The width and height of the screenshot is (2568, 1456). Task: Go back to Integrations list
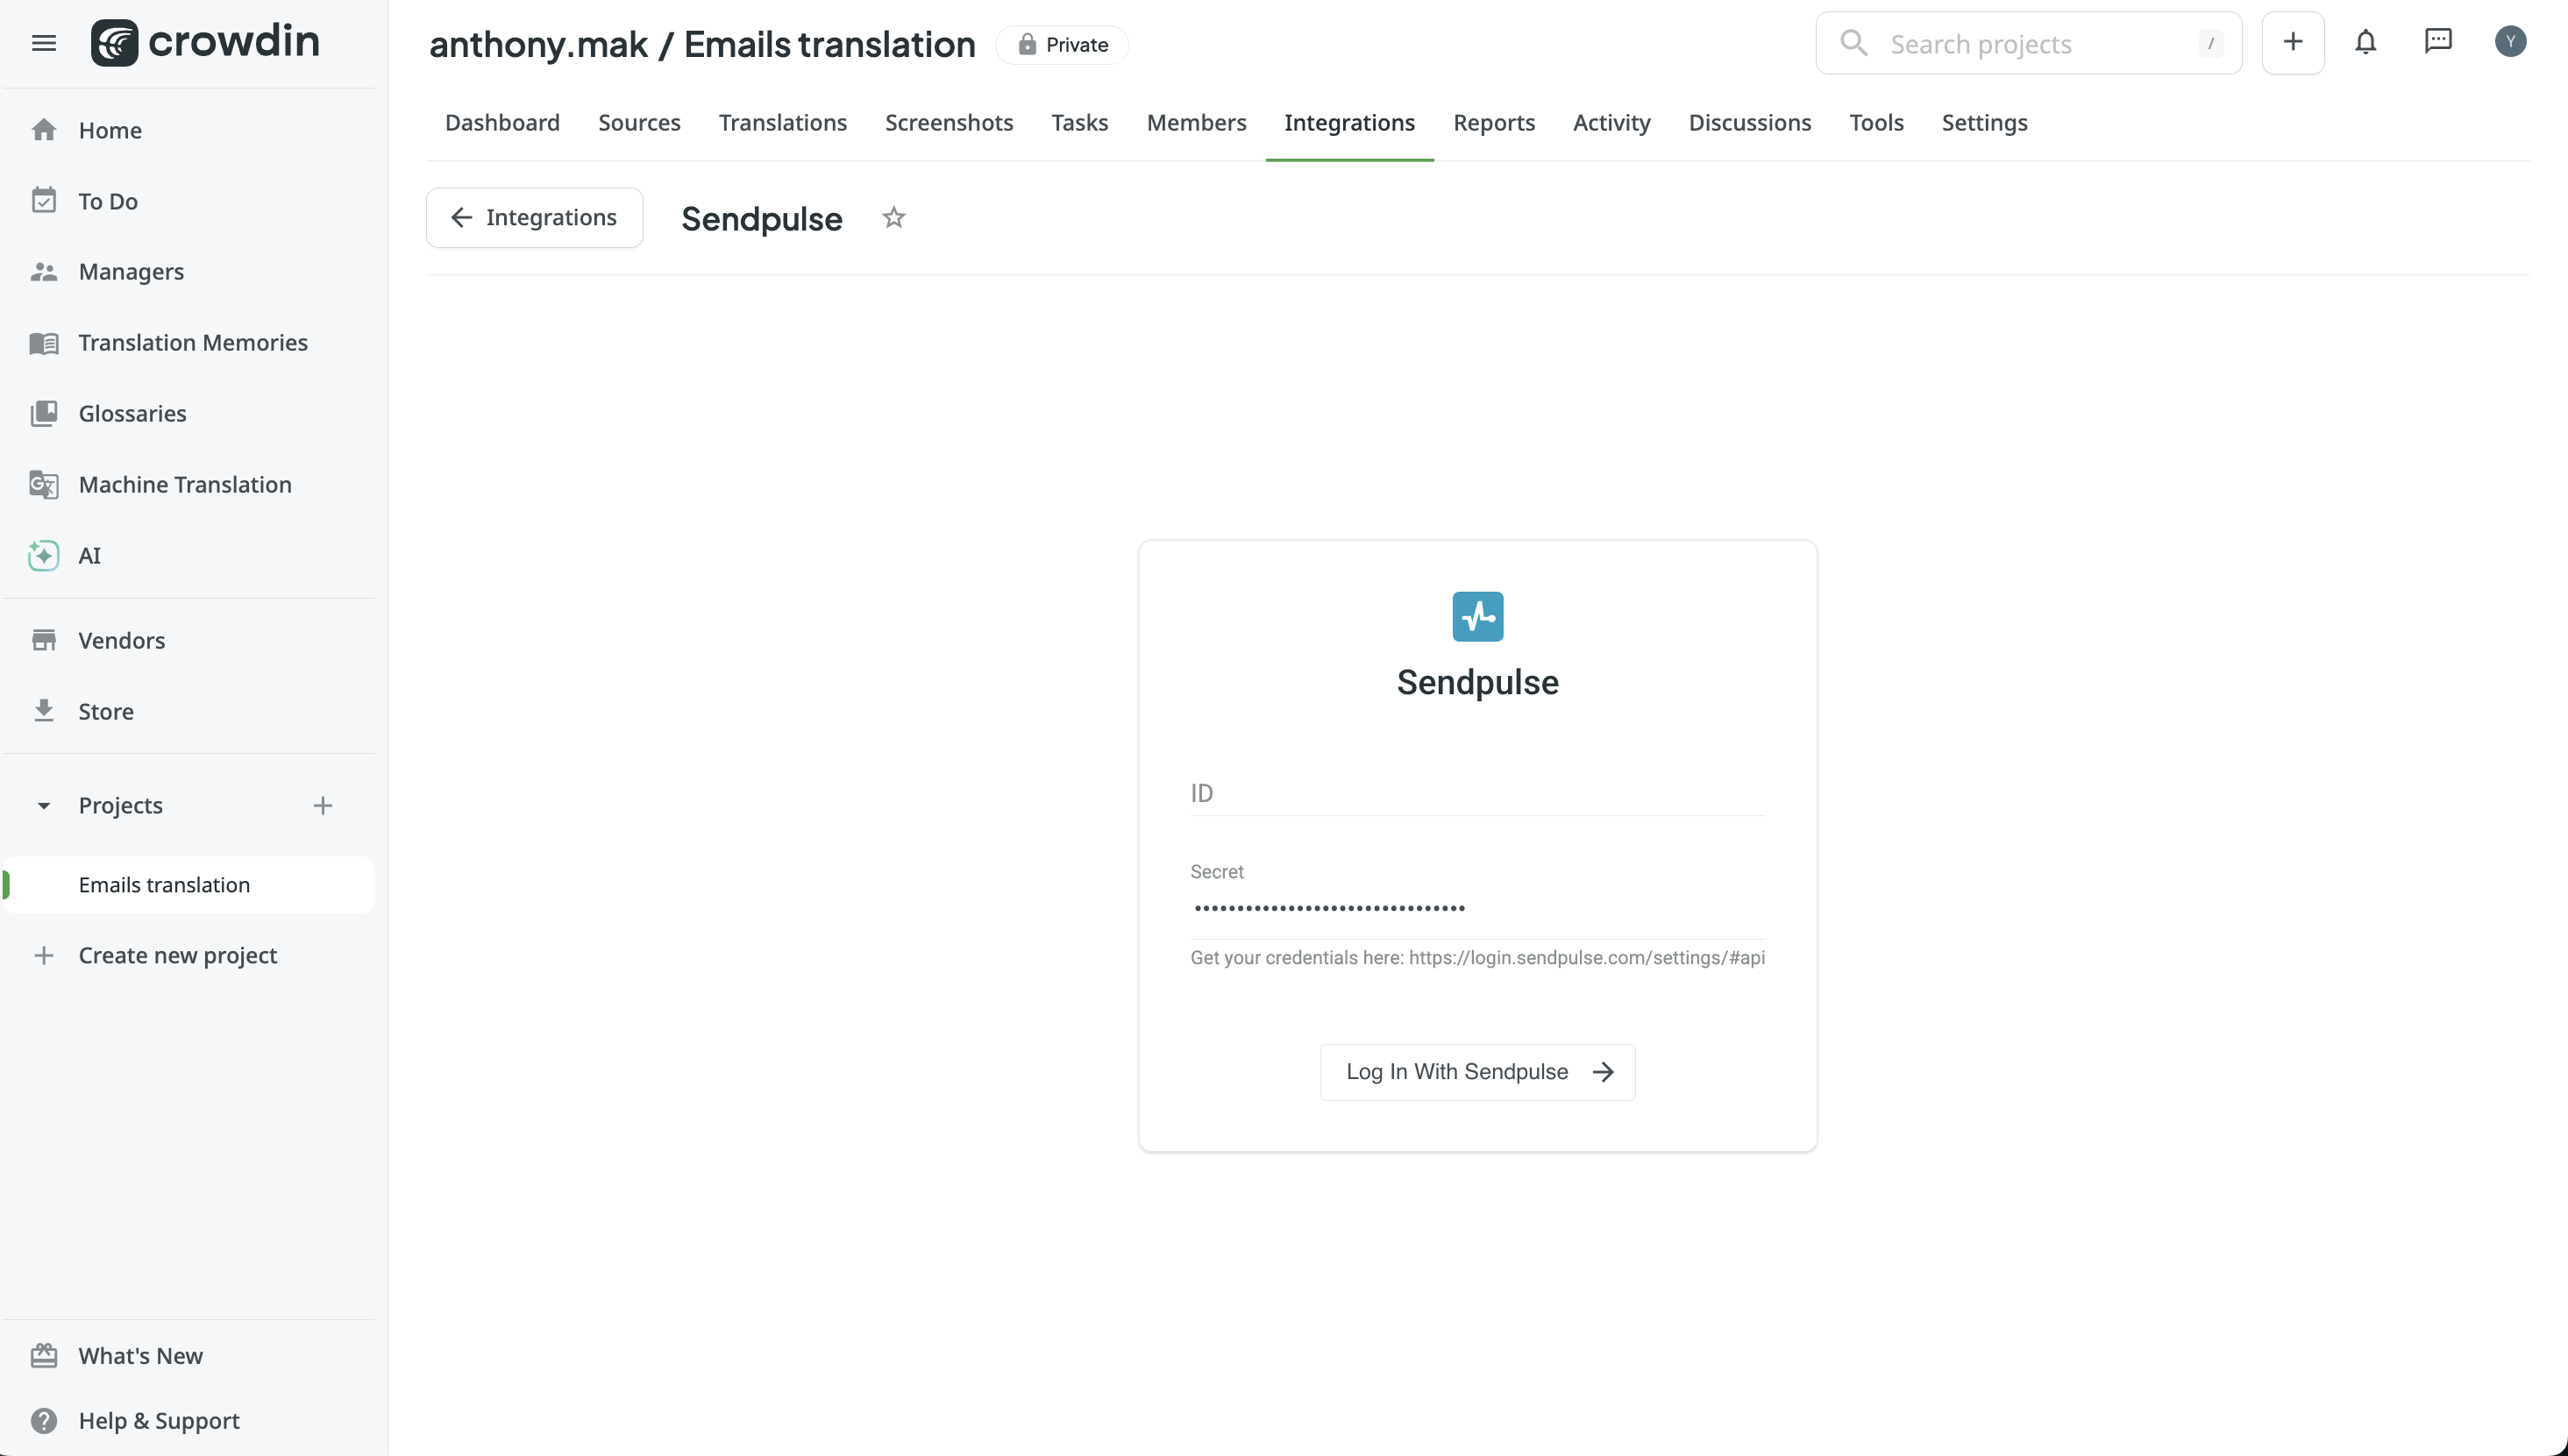(x=534, y=217)
